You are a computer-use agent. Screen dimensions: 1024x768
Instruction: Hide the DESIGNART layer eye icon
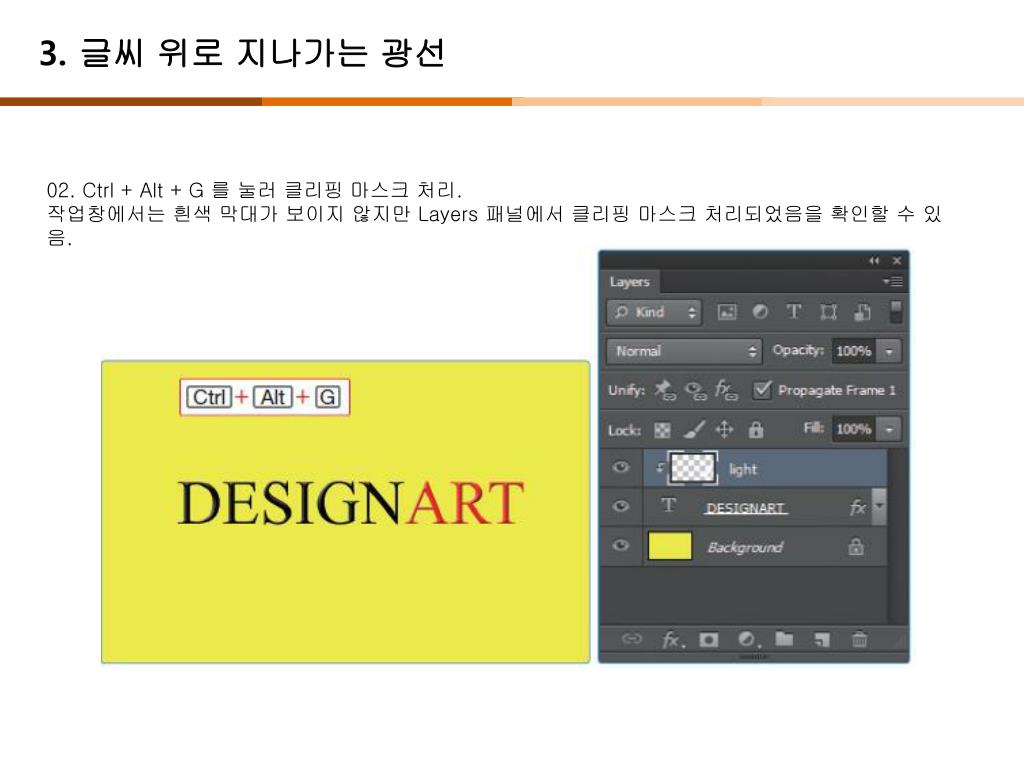(621, 506)
